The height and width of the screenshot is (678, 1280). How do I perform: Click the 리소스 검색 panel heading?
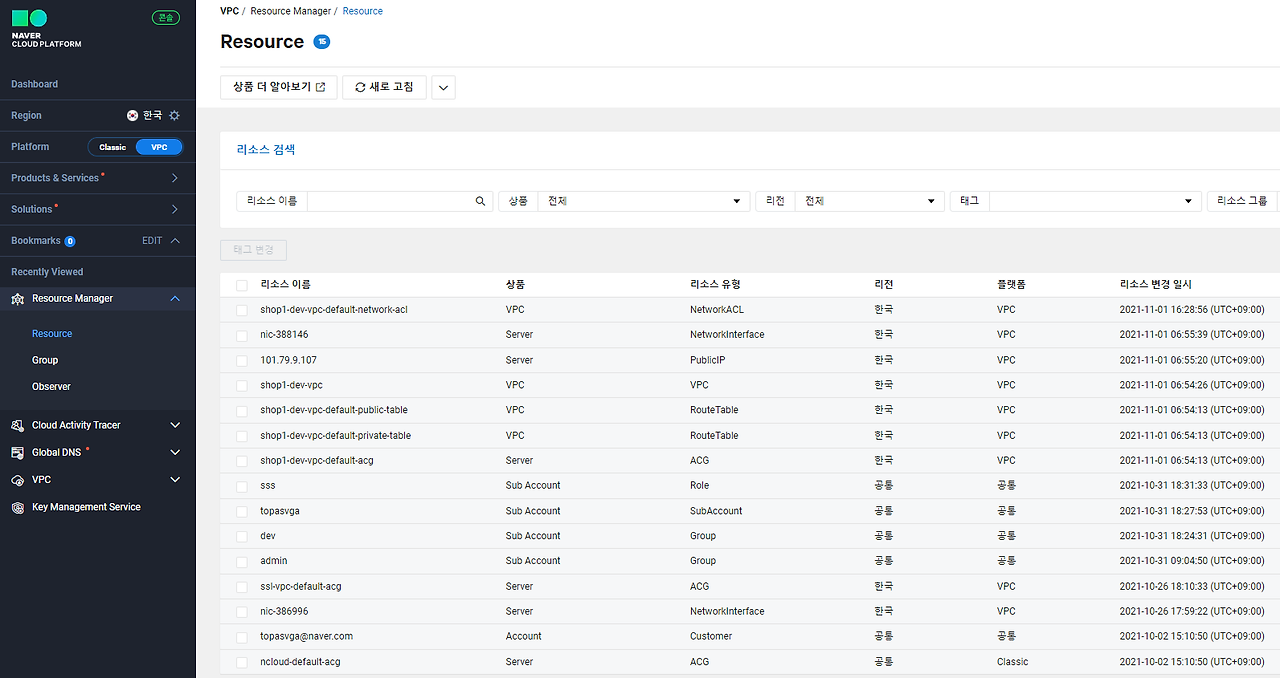point(266,150)
